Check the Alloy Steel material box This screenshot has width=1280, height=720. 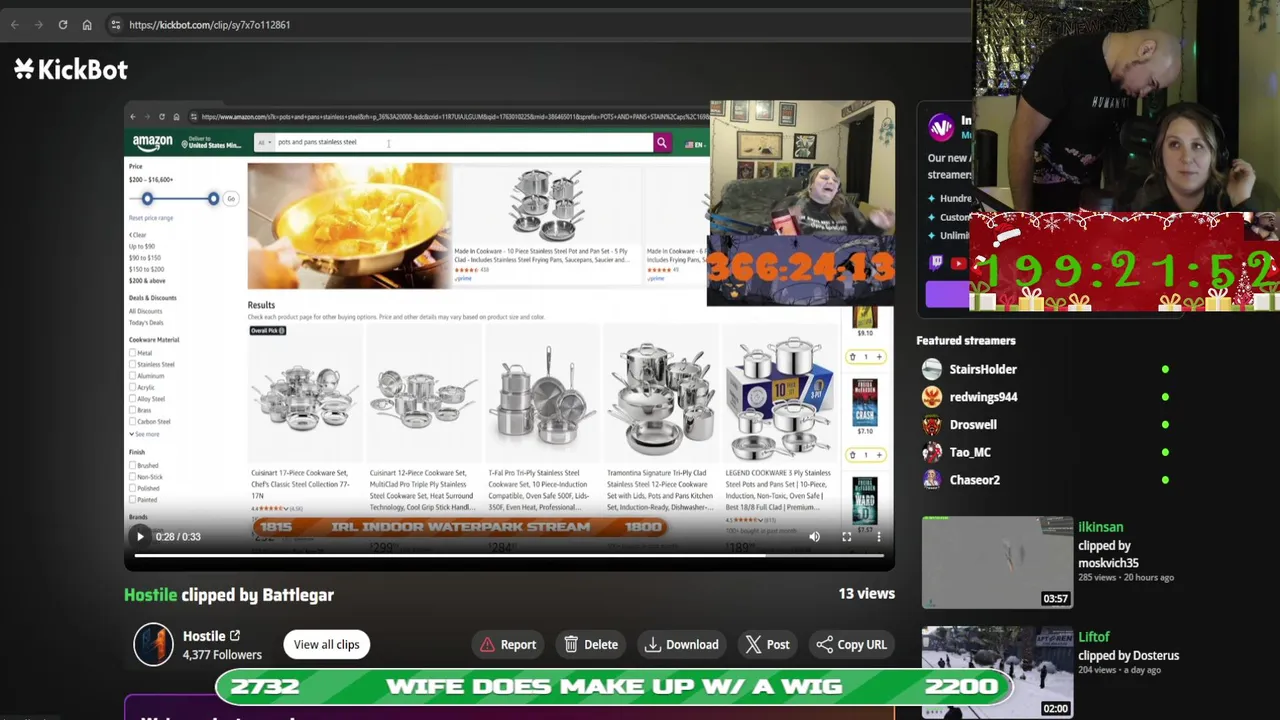pyautogui.click(x=132, y=399)
